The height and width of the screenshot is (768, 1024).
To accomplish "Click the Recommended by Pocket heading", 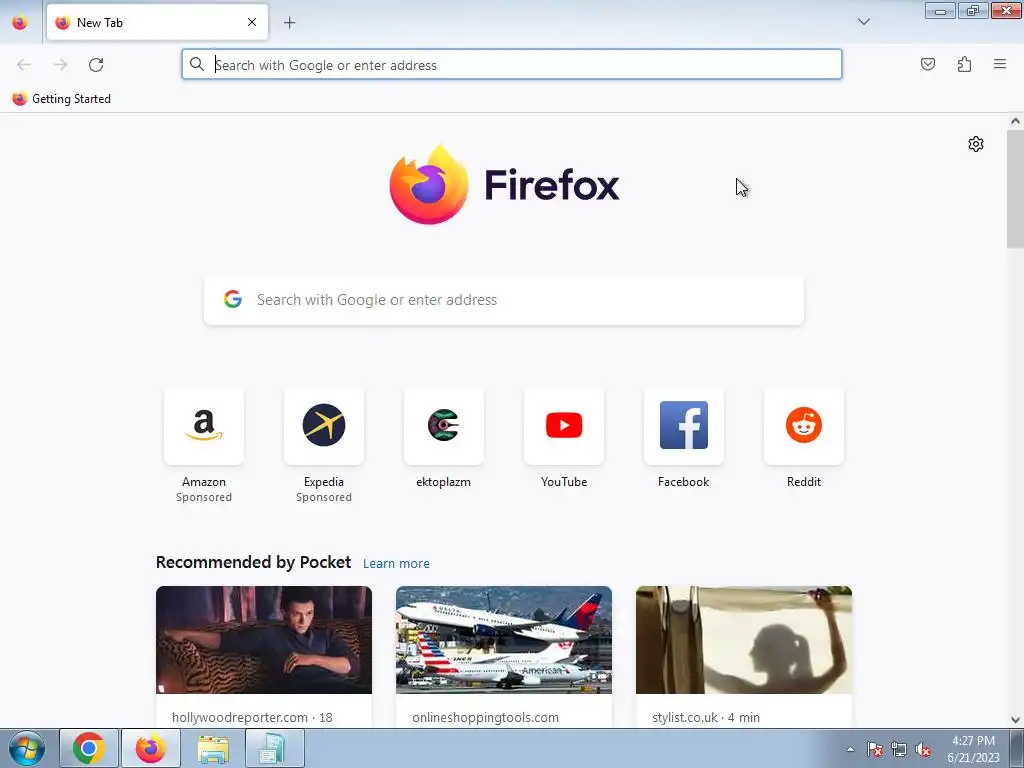I will [253, 562].
